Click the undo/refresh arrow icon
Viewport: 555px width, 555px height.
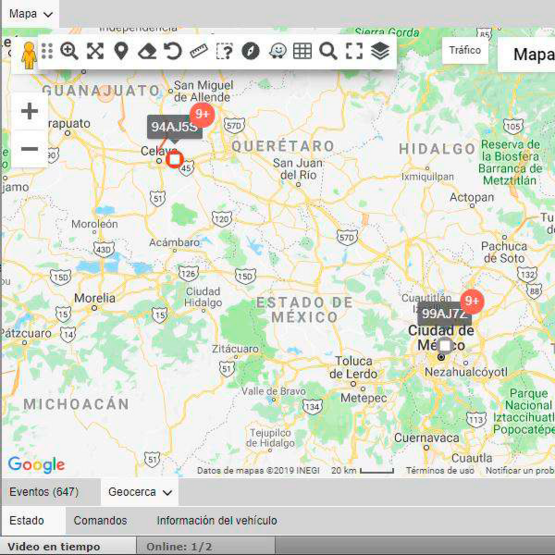[x=173, y=51]
